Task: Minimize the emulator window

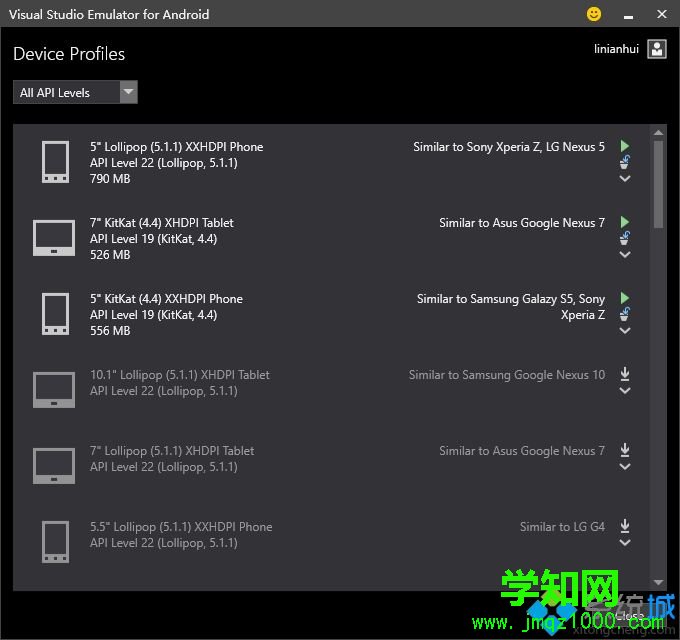Action: pyautogui.click(x=628, y=15)
